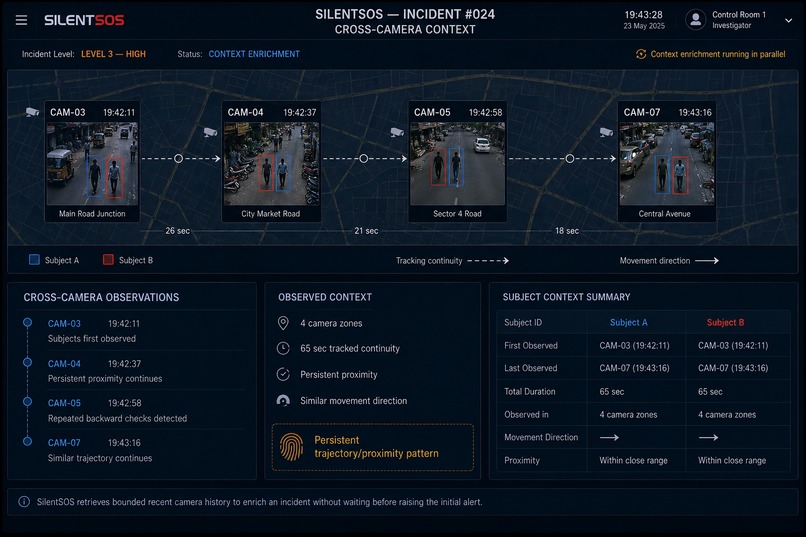Click the clock icon for tracked continuity
Image resolution: width=806 pixels, height=537 pixels.
click(283, 348)
